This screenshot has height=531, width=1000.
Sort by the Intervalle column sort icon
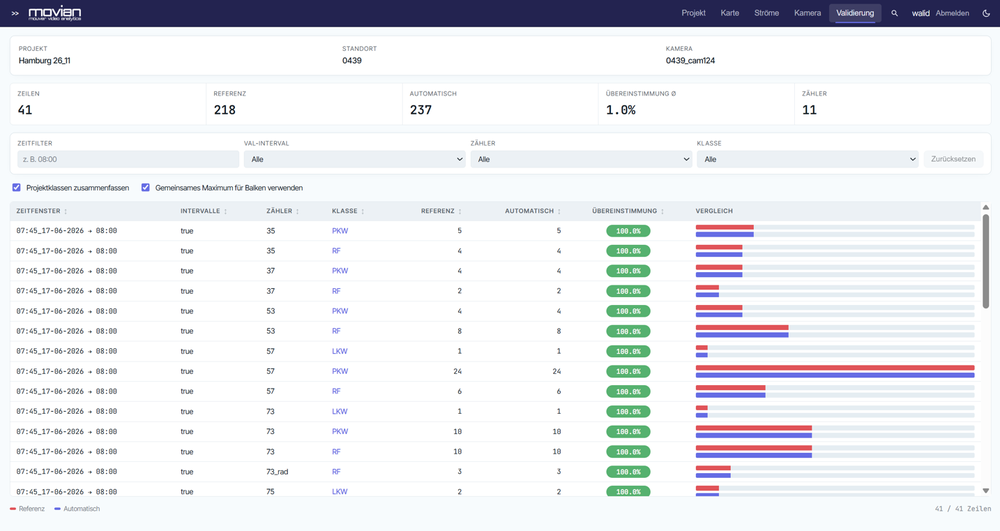coord(225,212)
